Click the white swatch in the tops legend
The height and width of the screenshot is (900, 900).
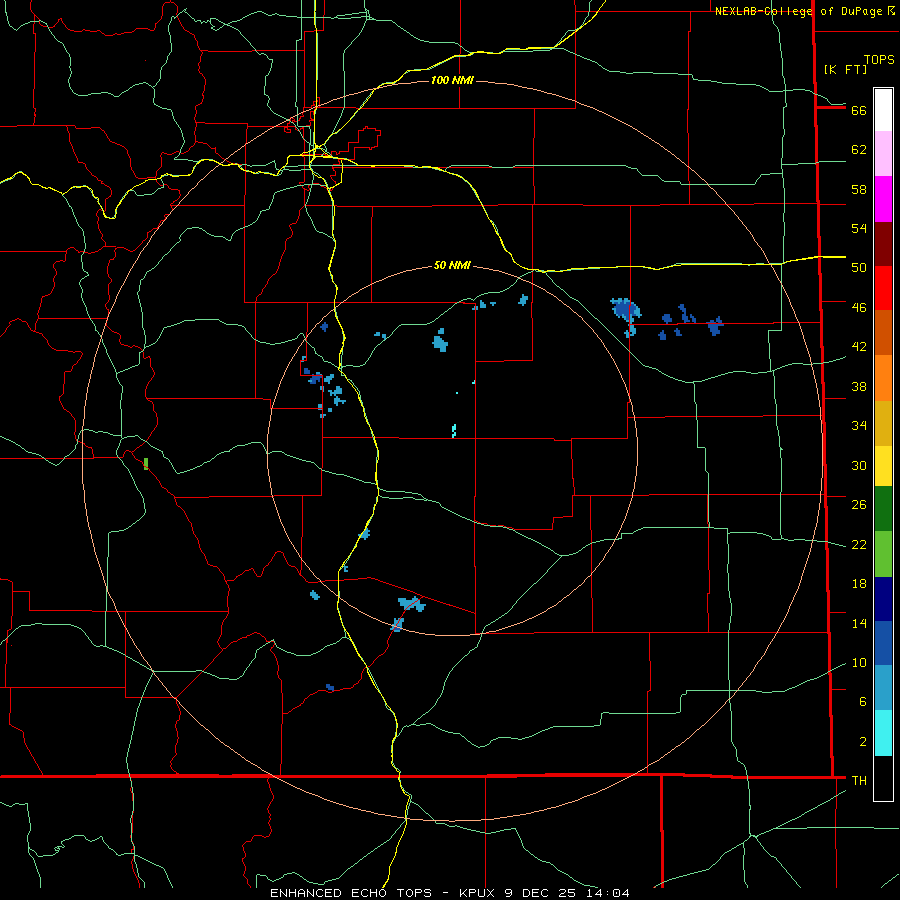883,110
